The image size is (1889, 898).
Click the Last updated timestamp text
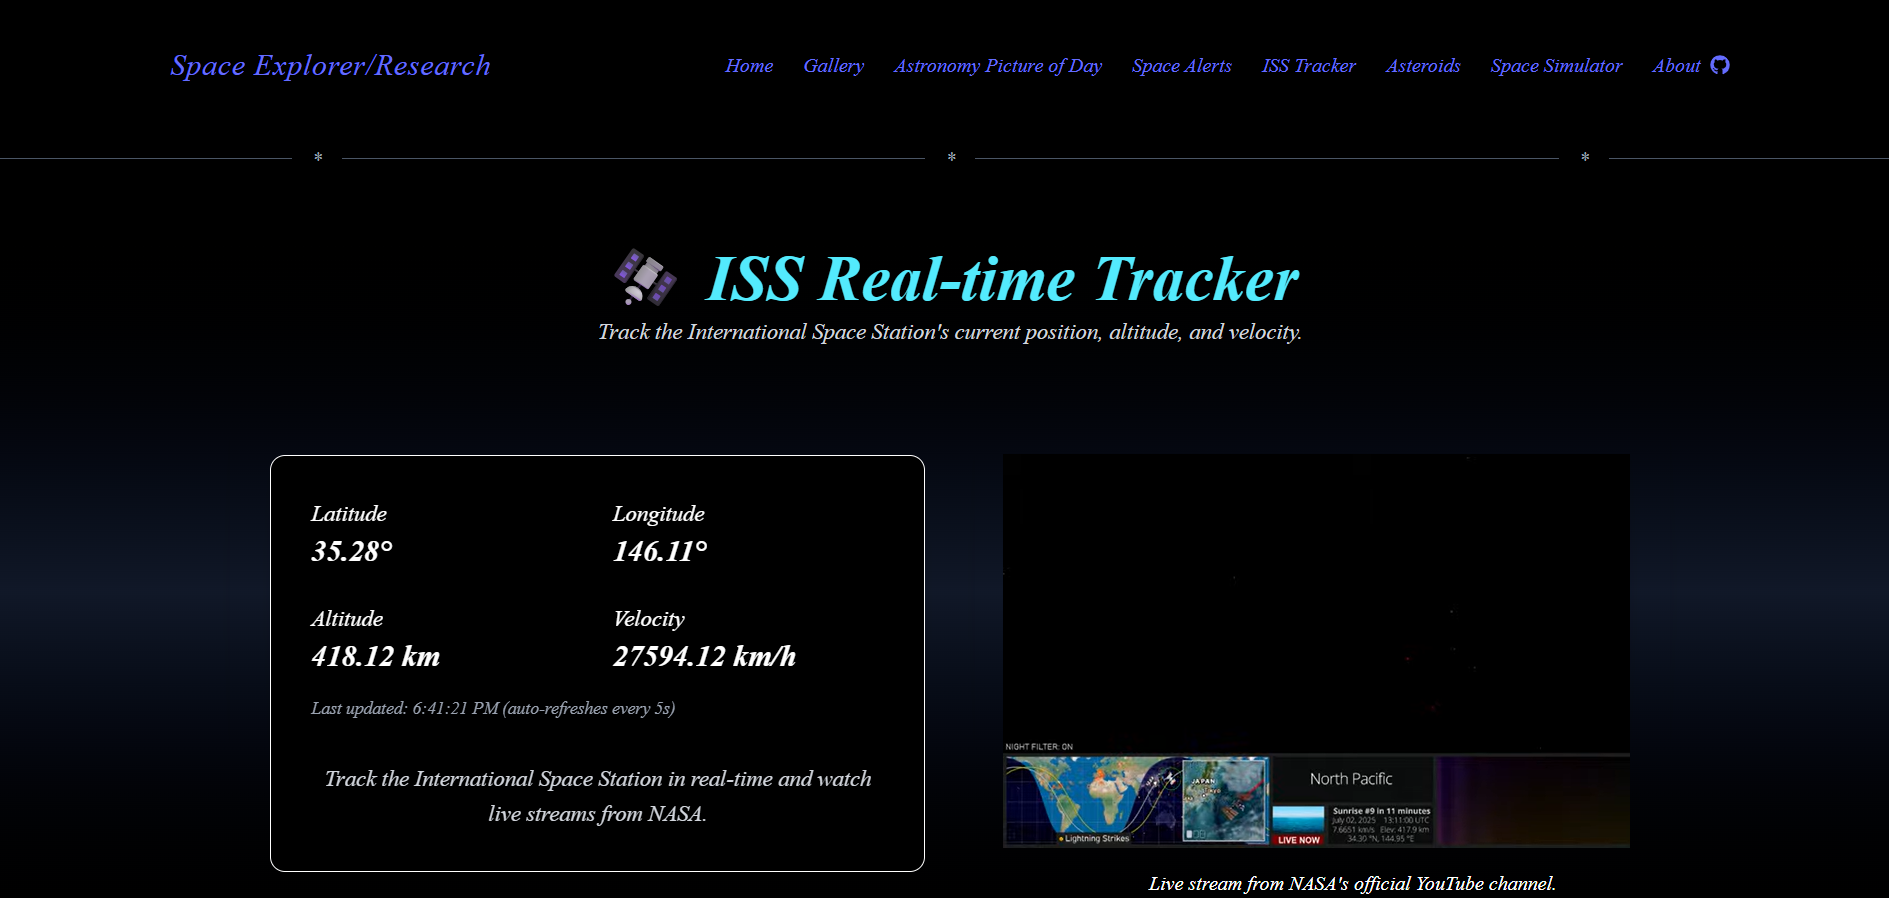coord(493,708)
